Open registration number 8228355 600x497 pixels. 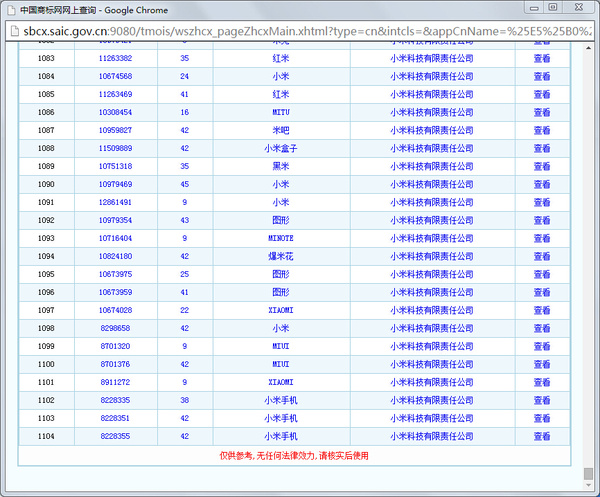(116, 436)
